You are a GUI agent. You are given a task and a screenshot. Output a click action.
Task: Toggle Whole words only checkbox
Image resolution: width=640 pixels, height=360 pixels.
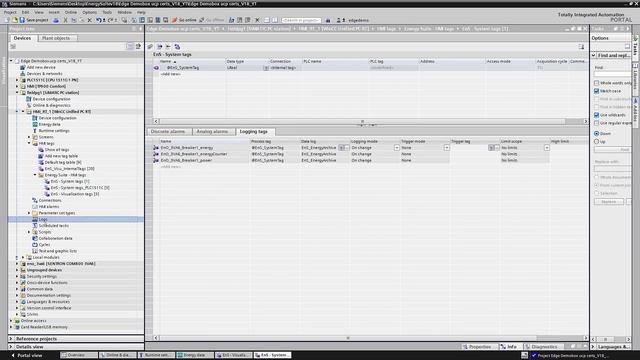(596, 83)
